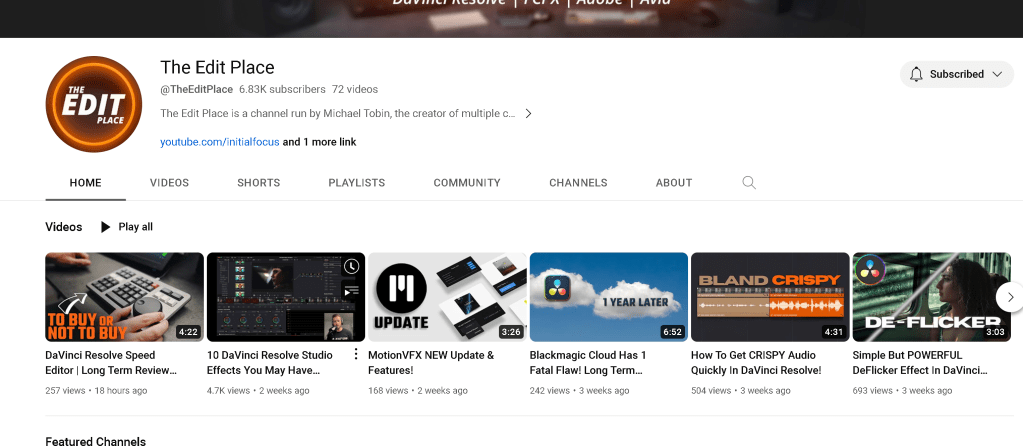
Task: Select the HOME tab
Action: click(85, 183)
